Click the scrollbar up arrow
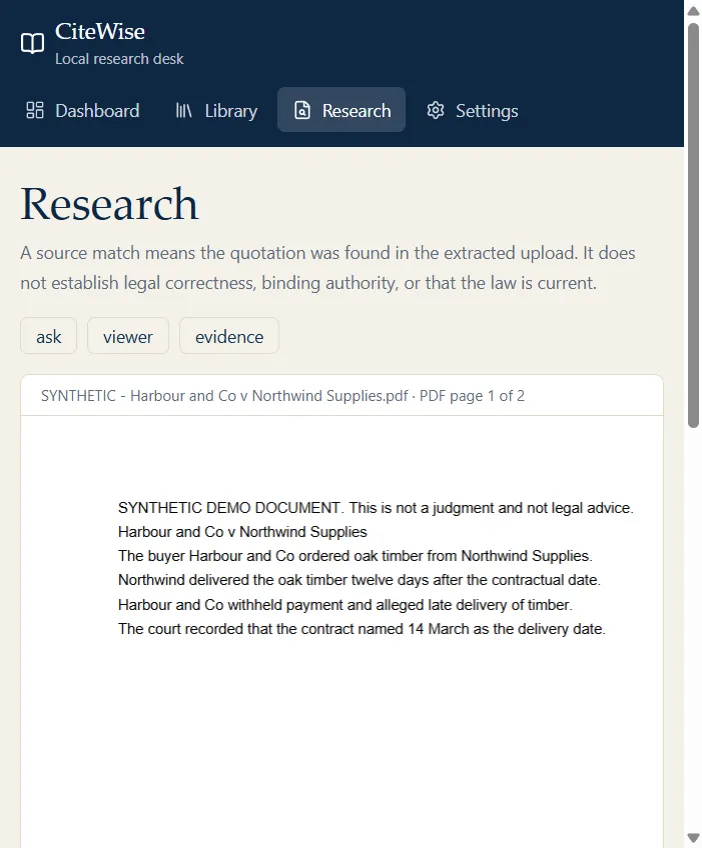Image resolution: width=702 pixels, height=848 pixels. pyautogui.click(x=693, y=11)
